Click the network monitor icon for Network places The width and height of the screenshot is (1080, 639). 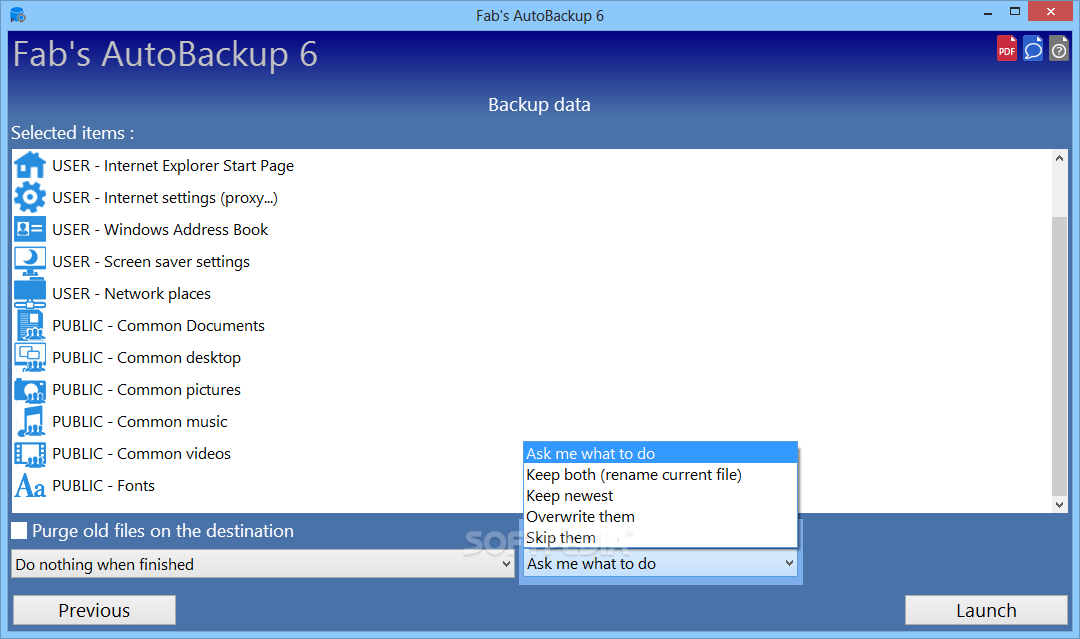click(x=30, y=293)
